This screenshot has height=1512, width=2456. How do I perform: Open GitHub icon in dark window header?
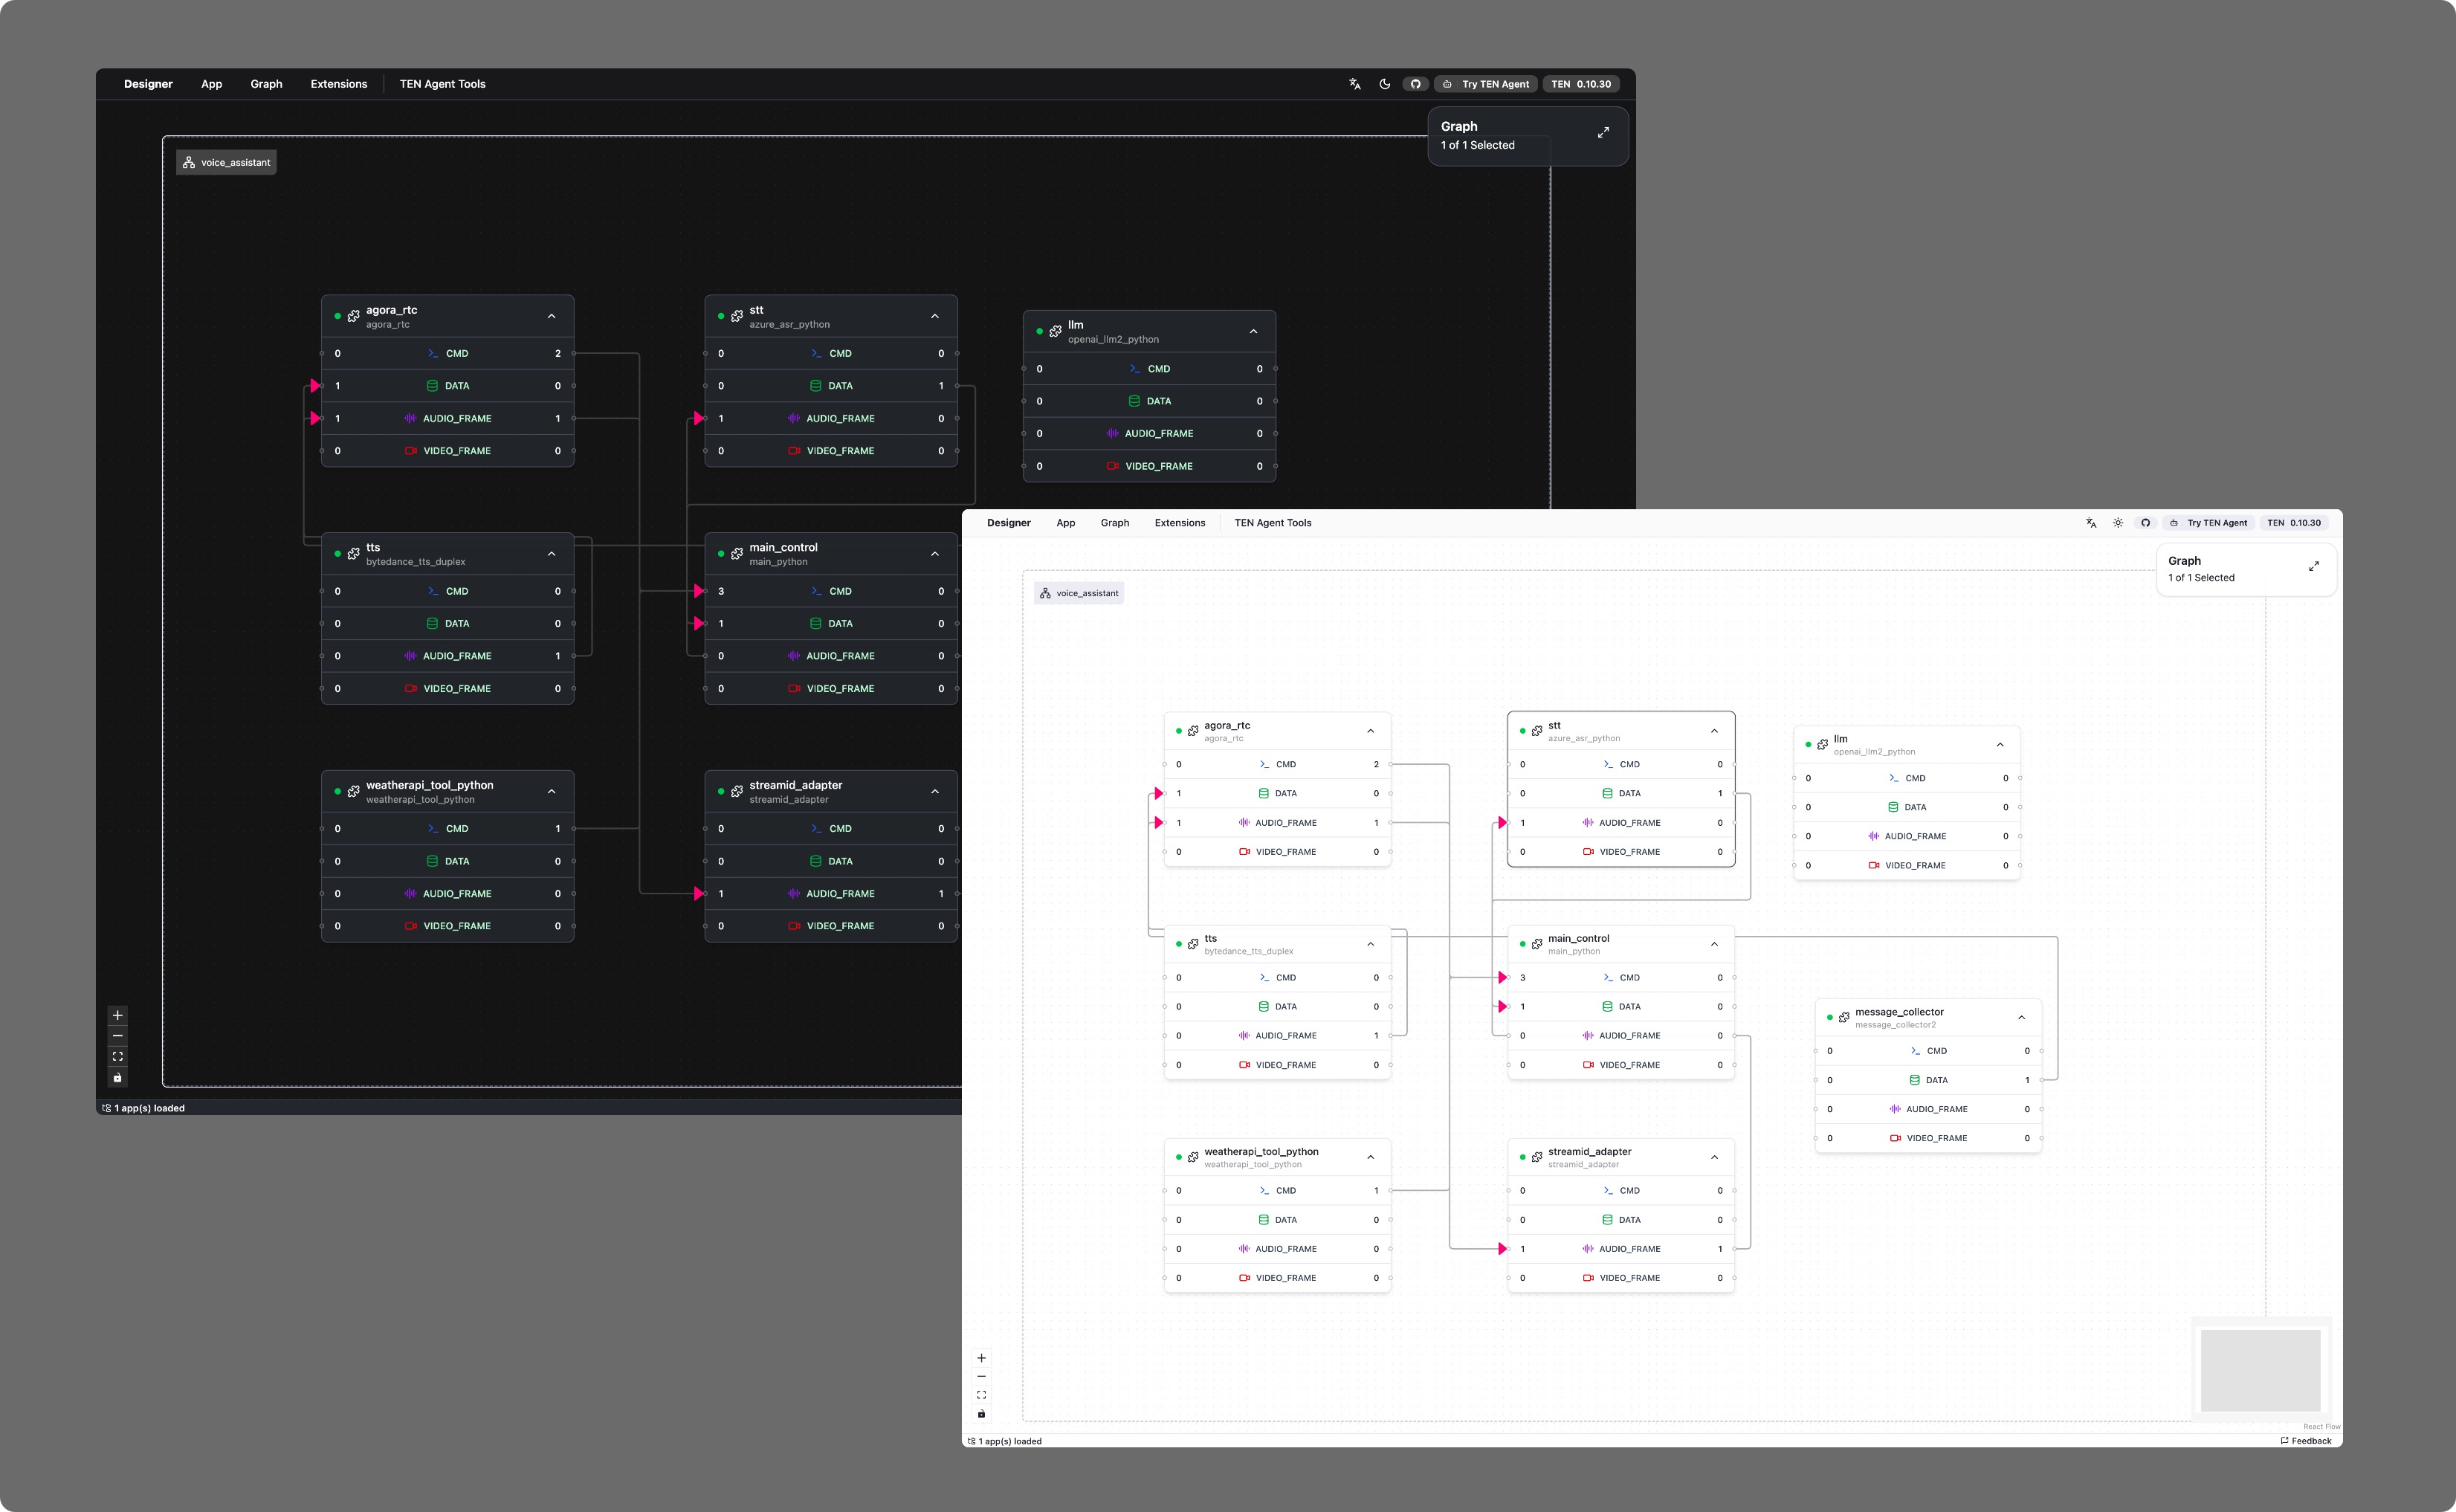point(1415,84)
